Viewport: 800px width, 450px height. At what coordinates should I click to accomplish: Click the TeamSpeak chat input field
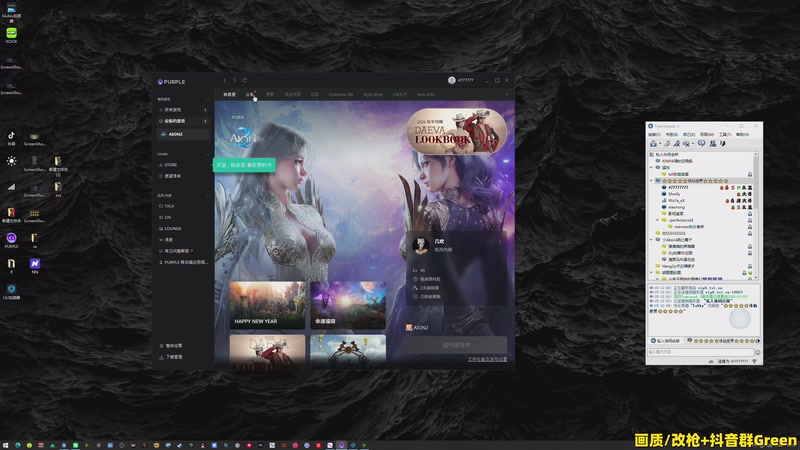click(700, 352)
